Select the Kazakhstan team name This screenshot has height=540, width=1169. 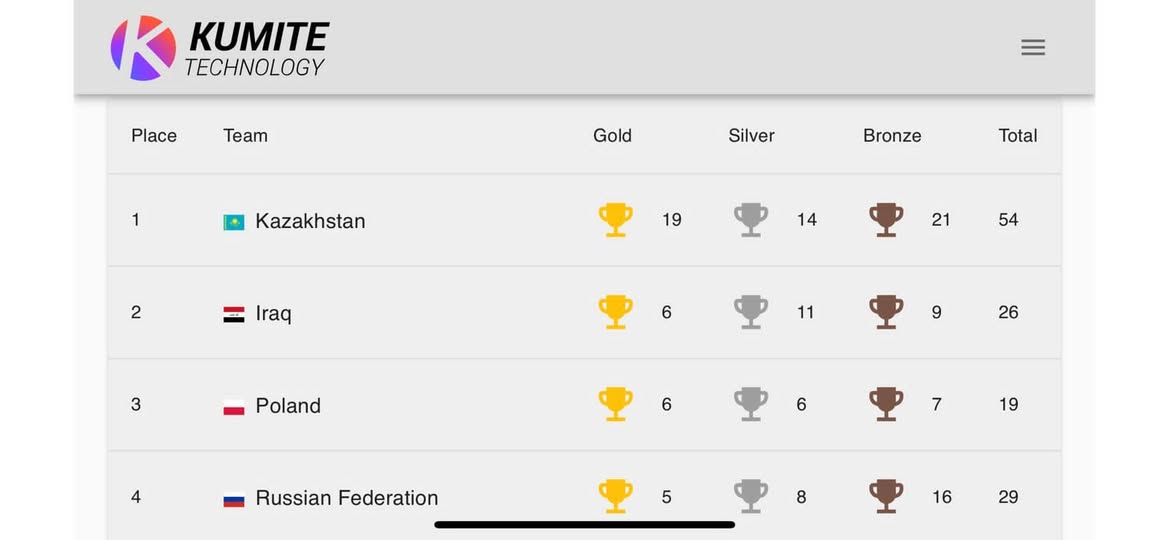(x=310, y=221)
